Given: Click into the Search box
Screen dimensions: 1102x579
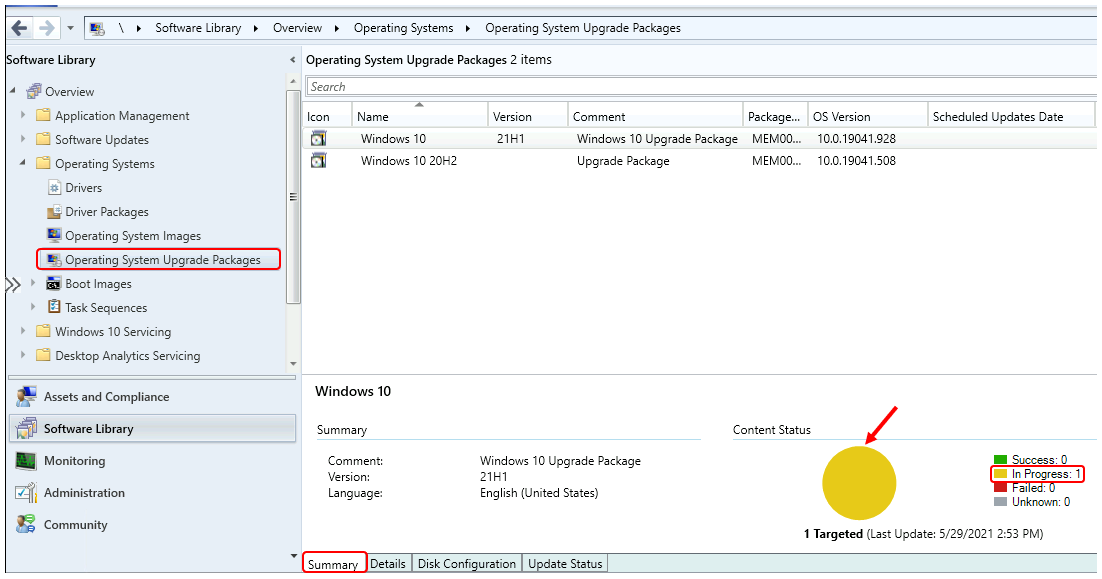Looking at the screenshot, I should (701, 86).
